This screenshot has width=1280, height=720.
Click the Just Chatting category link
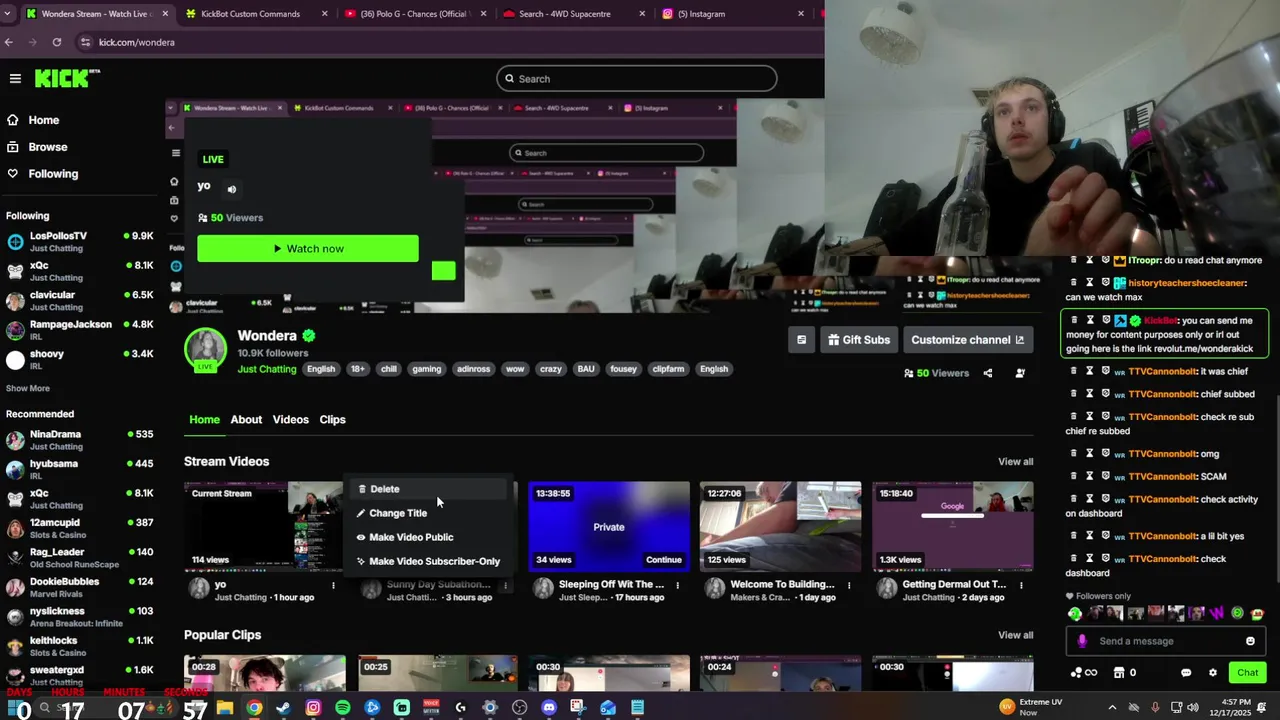(266, 369)
